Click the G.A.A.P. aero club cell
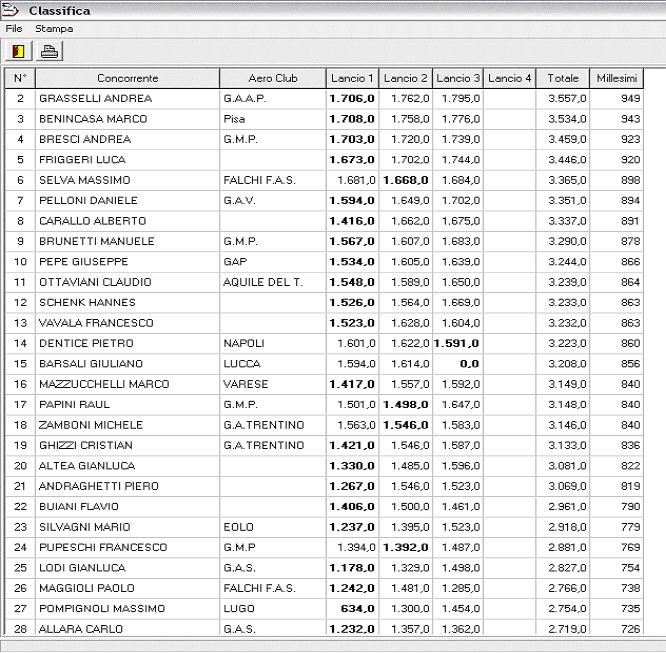 click(273, 99)
